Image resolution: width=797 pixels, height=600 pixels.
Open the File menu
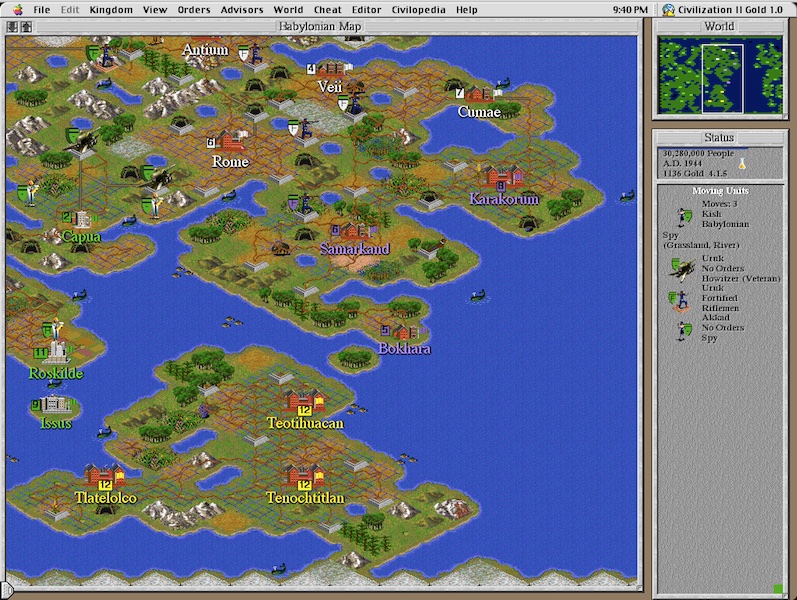click(x=41, y=10)
